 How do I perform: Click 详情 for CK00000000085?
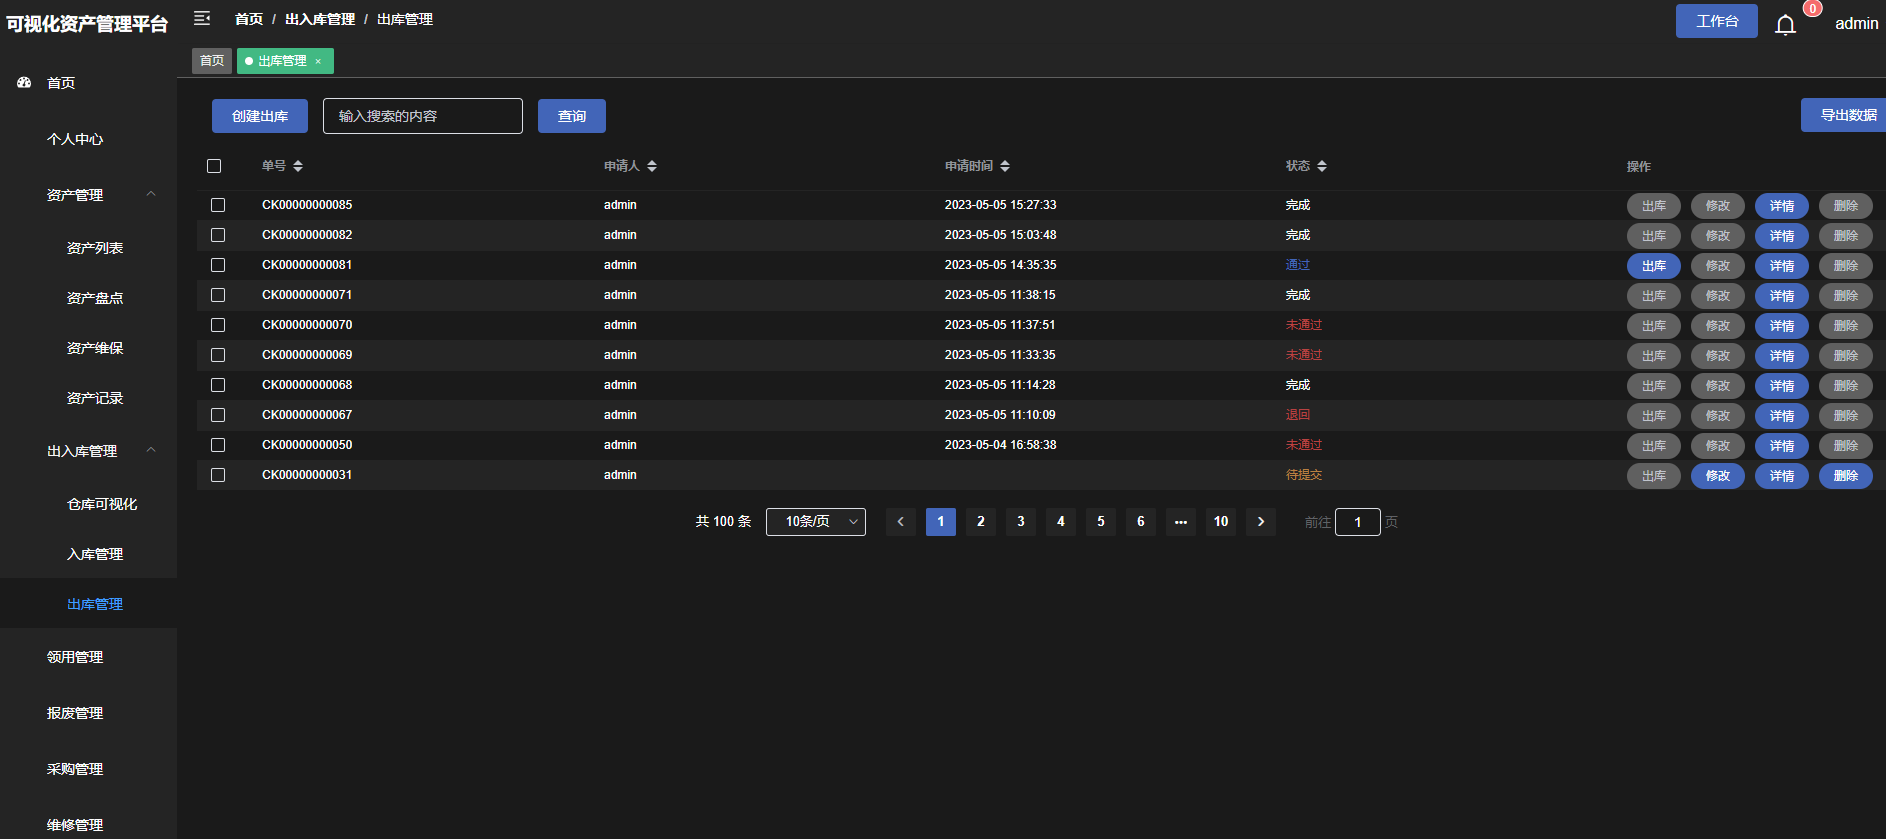point(1782,206)
